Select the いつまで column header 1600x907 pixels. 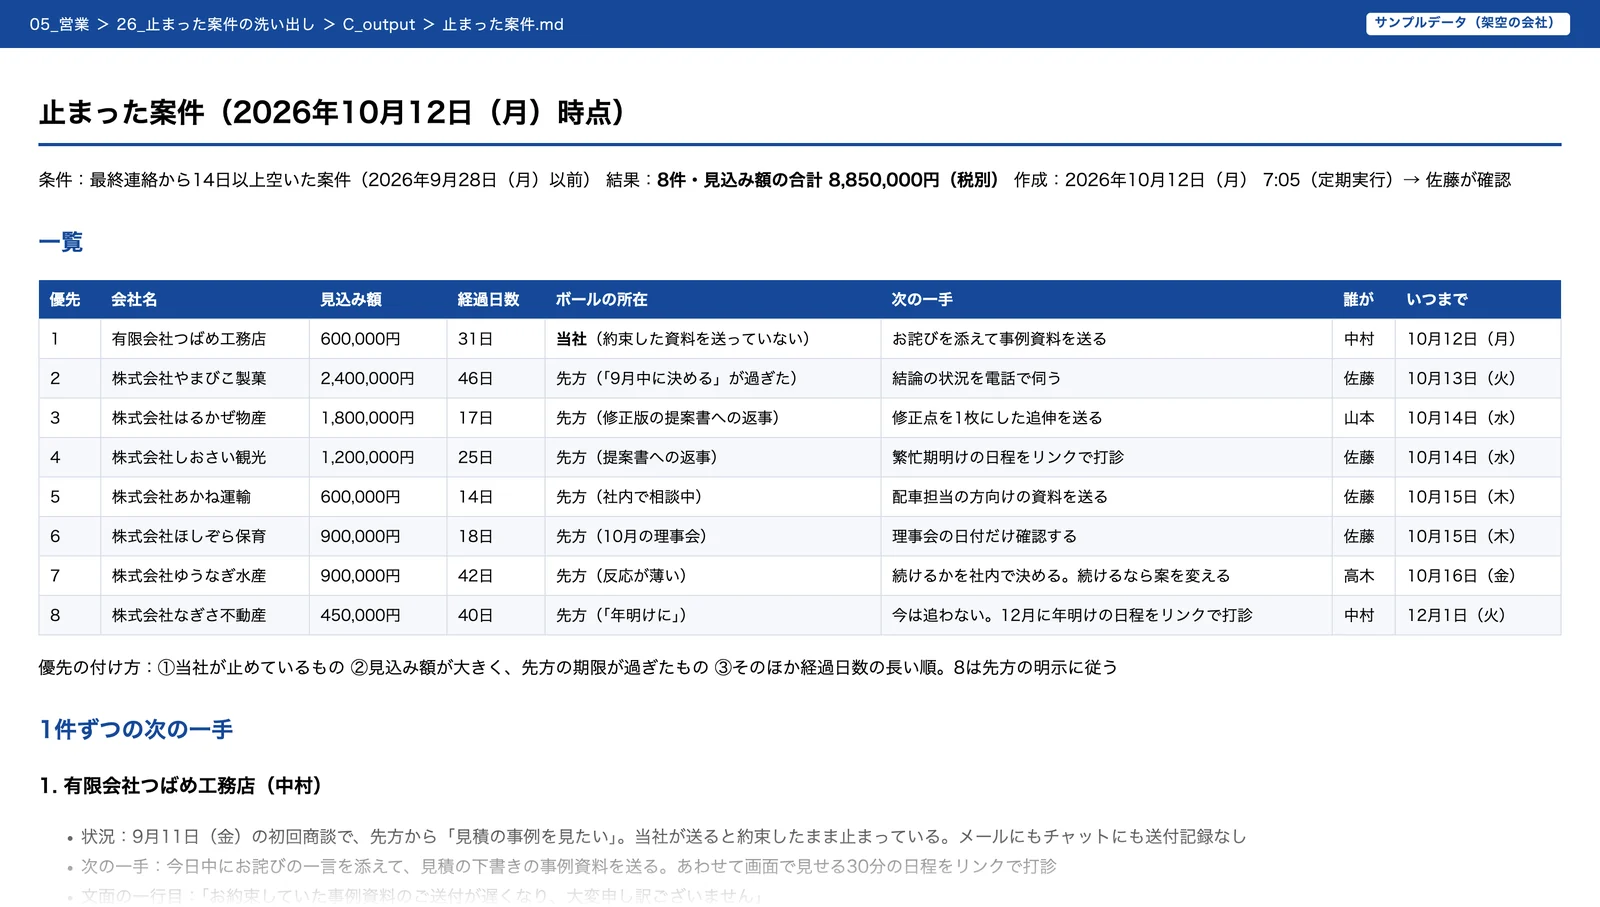click(1477, 299)
